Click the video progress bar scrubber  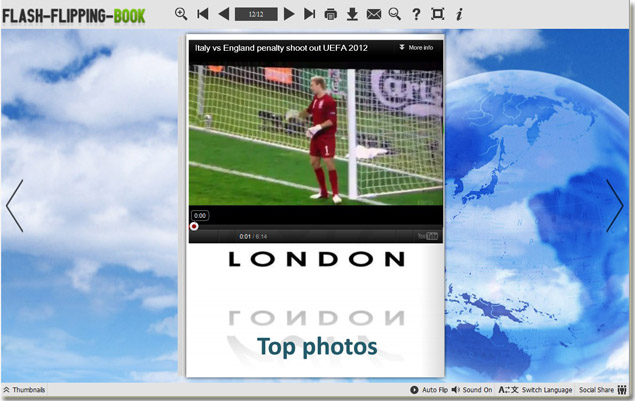pos(194,226)
